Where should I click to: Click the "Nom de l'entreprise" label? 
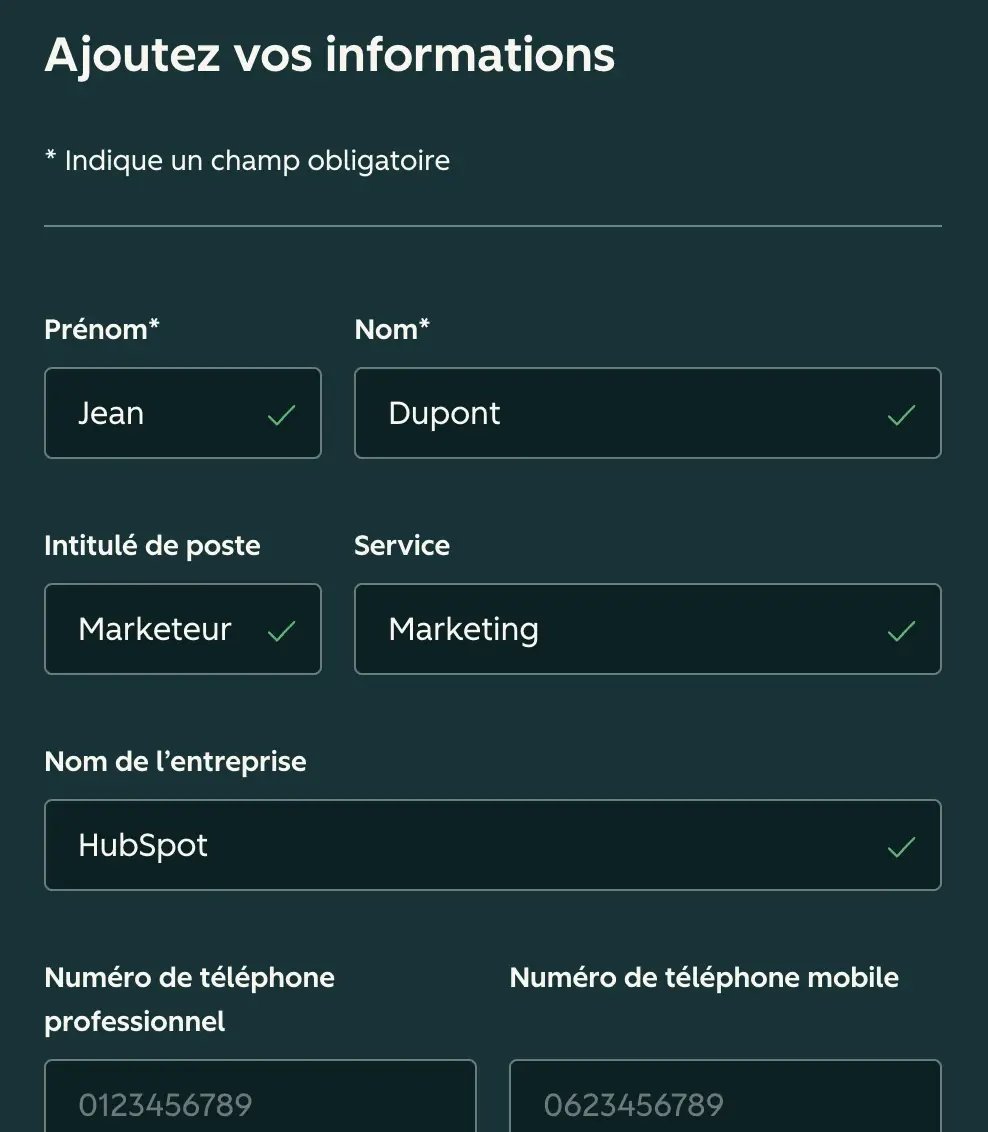click(175, 761)
